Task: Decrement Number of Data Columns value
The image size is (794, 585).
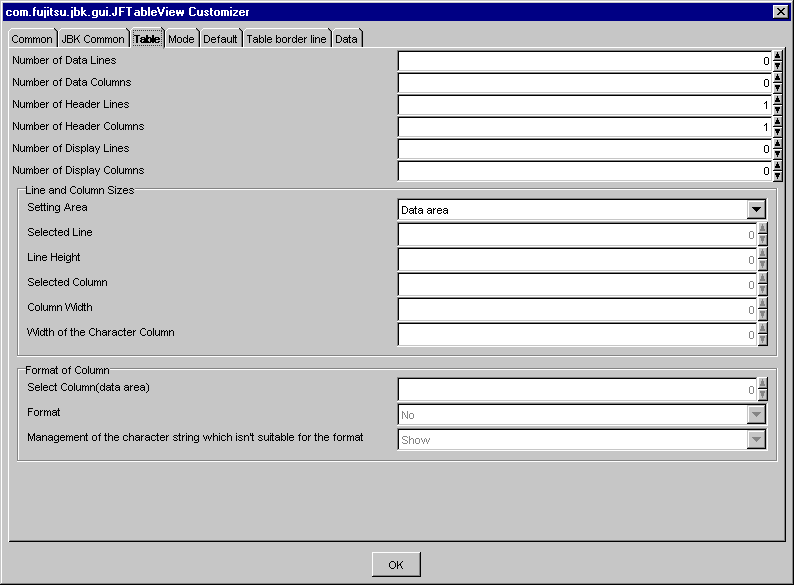Action: [x=777, y=88]
